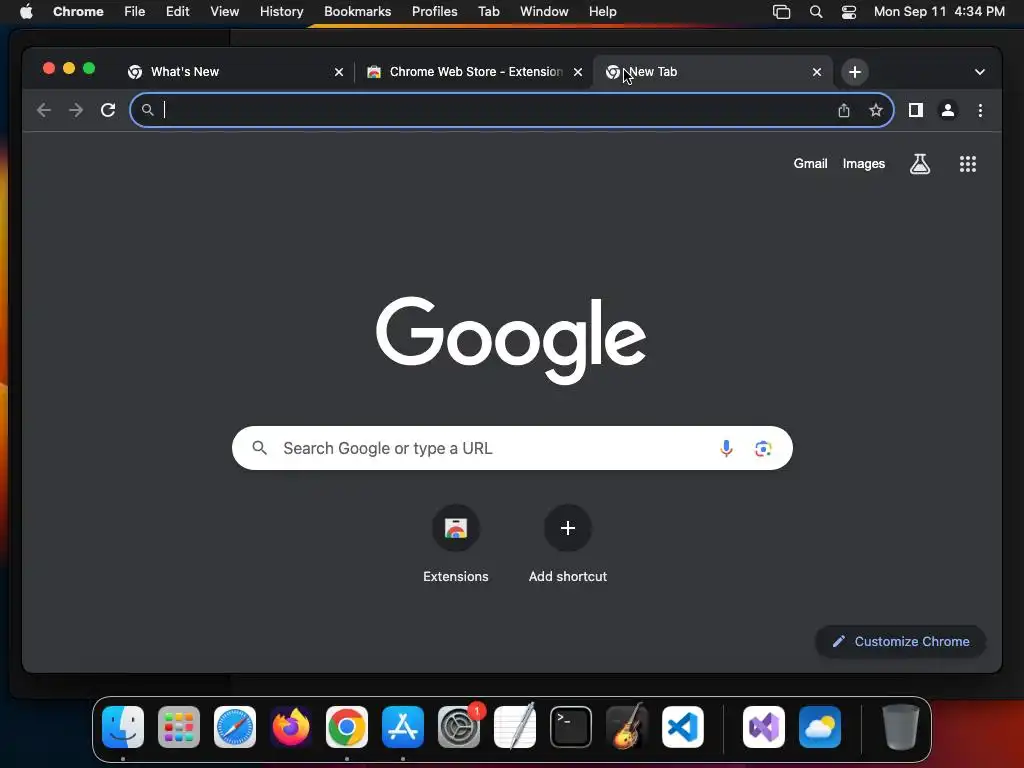Open TextEdit from the Dock
Image resolution: width=1024 pixels, height=768 pixels.
tap(515, 727)
